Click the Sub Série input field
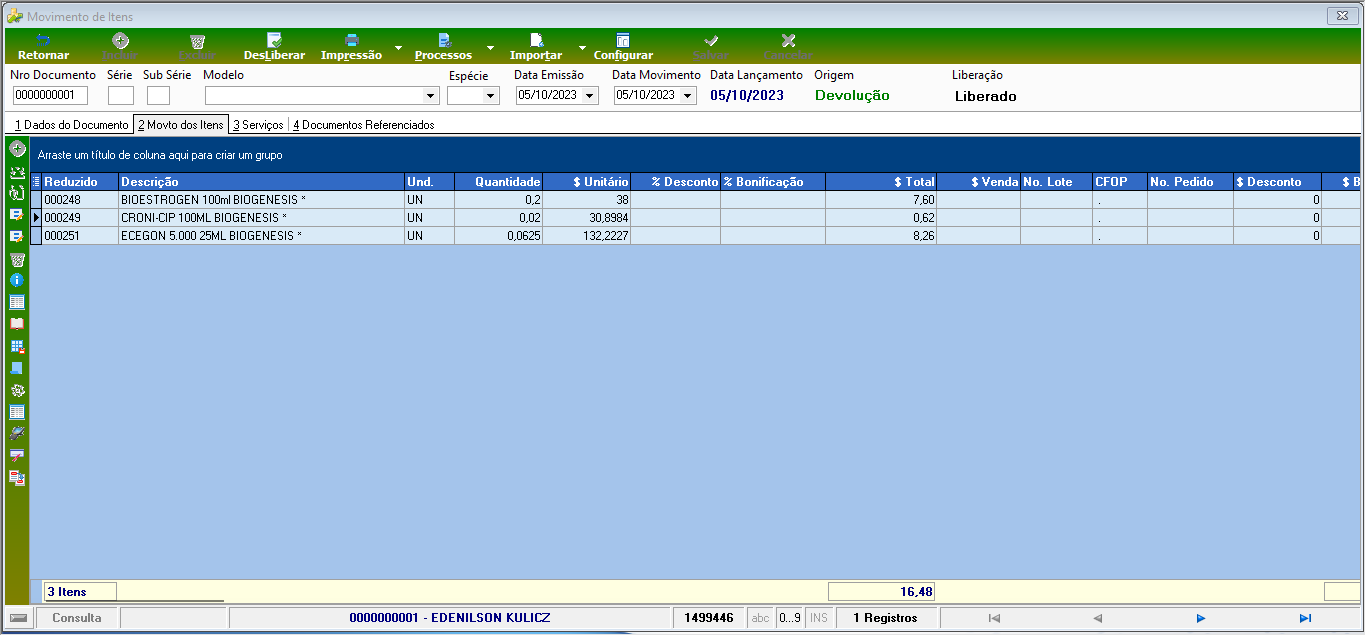 (158, 96)
